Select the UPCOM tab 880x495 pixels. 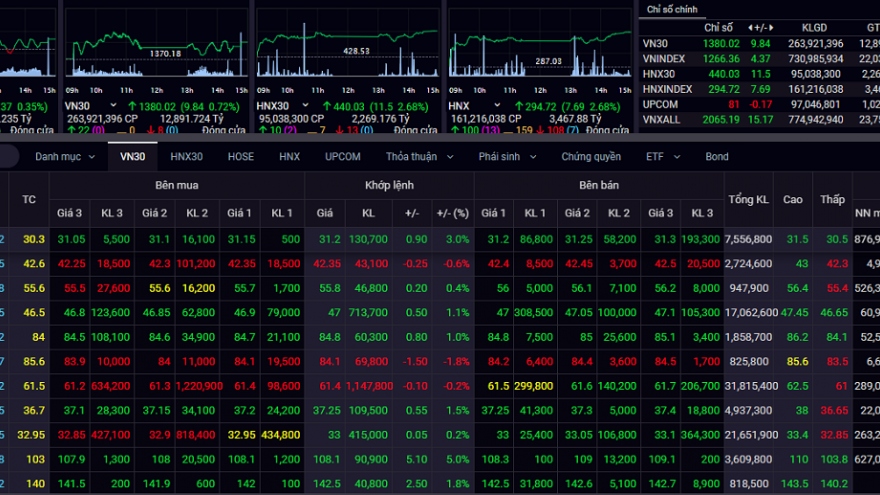tap(342, 157)
